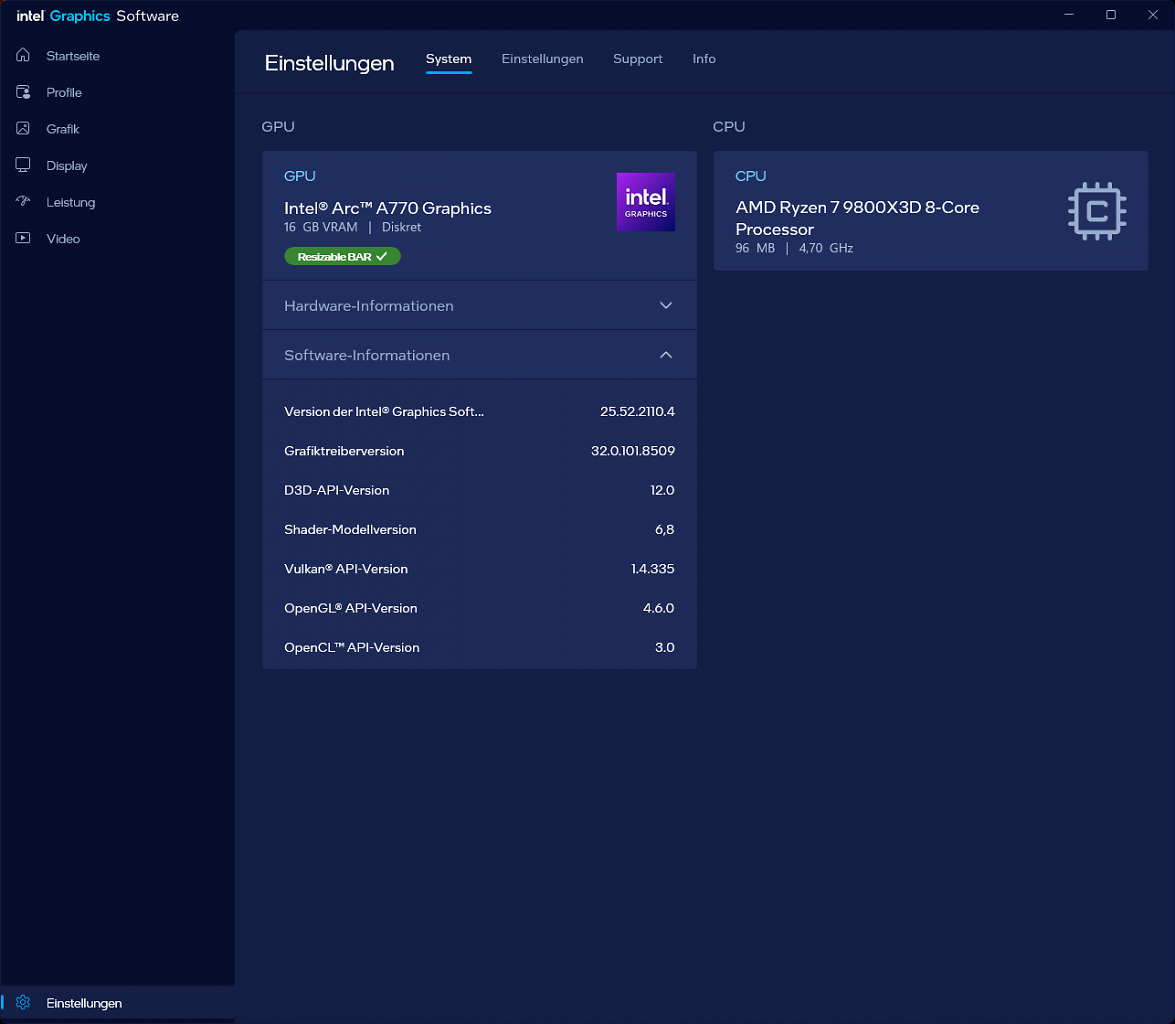The height and width of the screenshot is (1024, 1175).
Task: Click the Einstellungen page heading
Action: point(329,63)
